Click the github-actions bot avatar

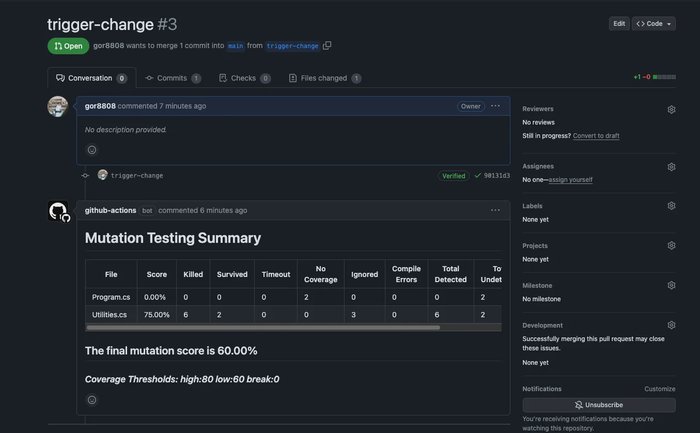point(58,211)
